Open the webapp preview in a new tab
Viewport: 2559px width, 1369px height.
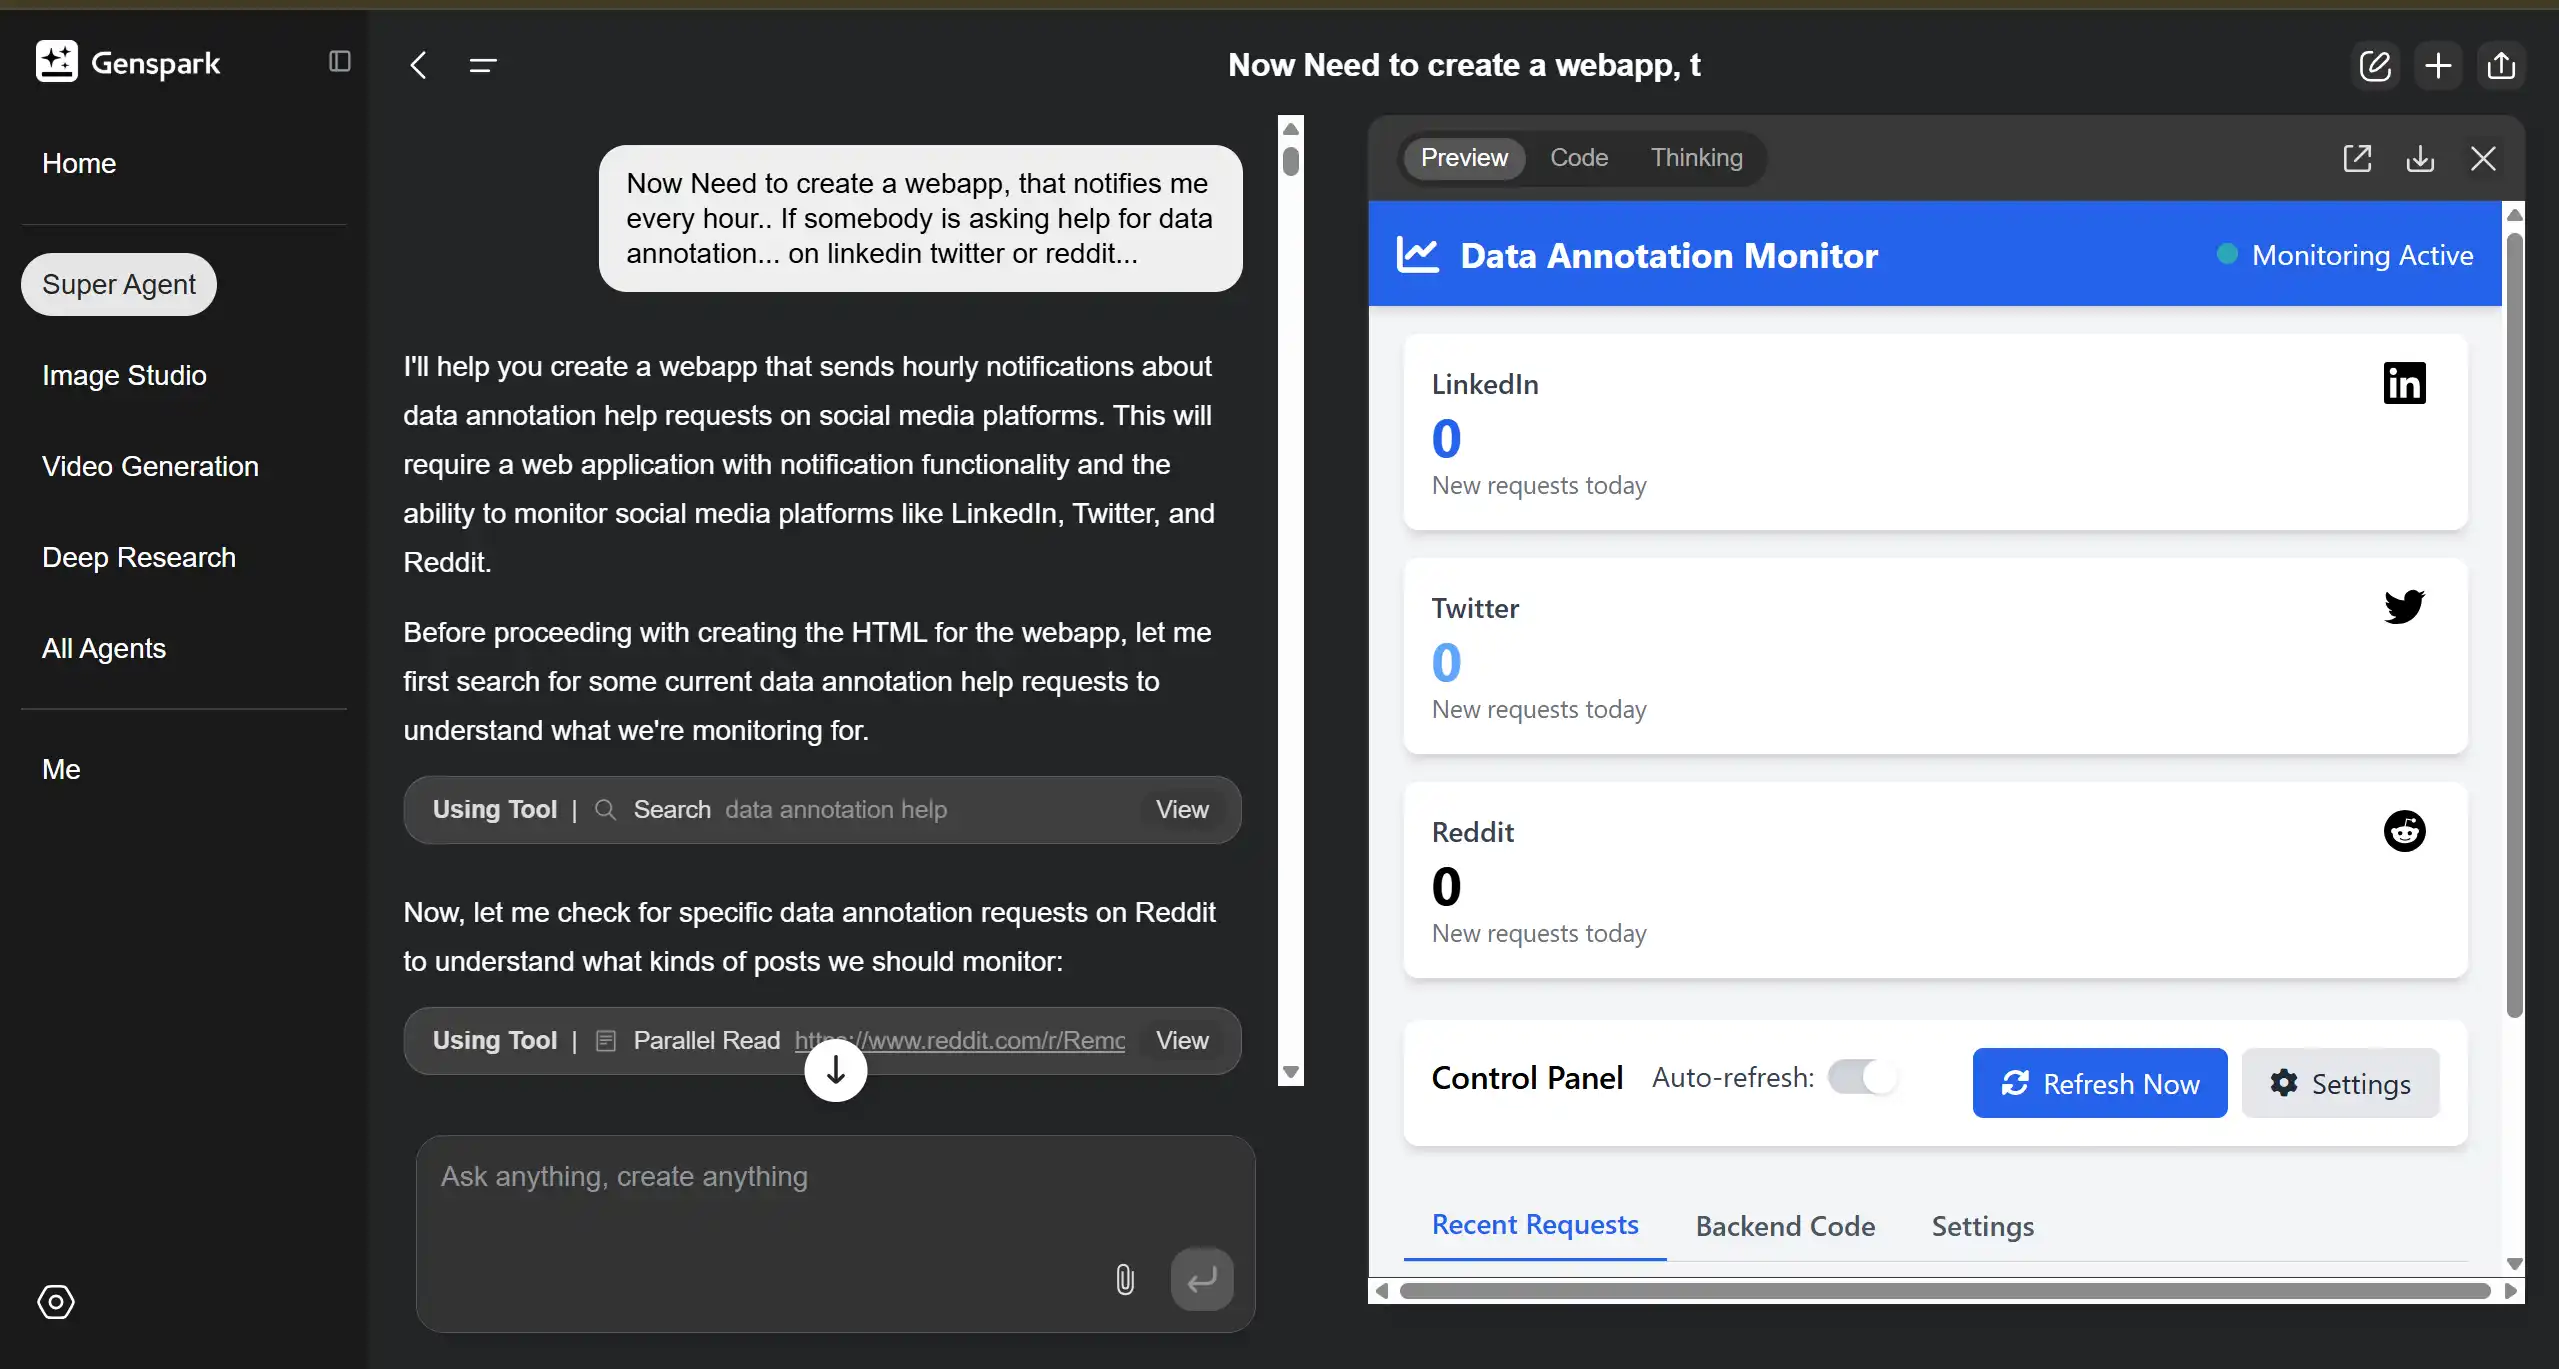2357,158
